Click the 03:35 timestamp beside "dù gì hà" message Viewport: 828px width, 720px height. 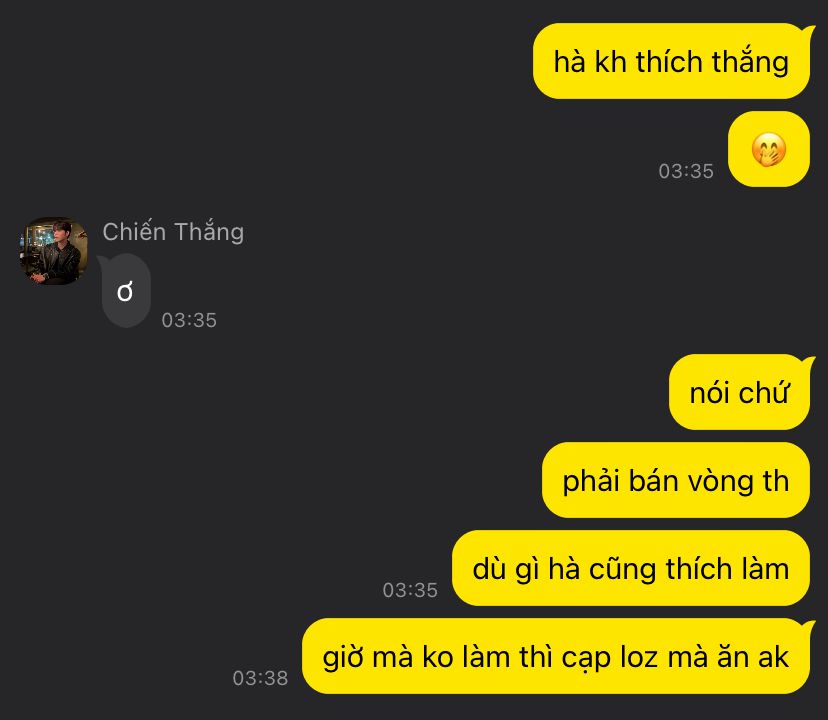point(410,590)
